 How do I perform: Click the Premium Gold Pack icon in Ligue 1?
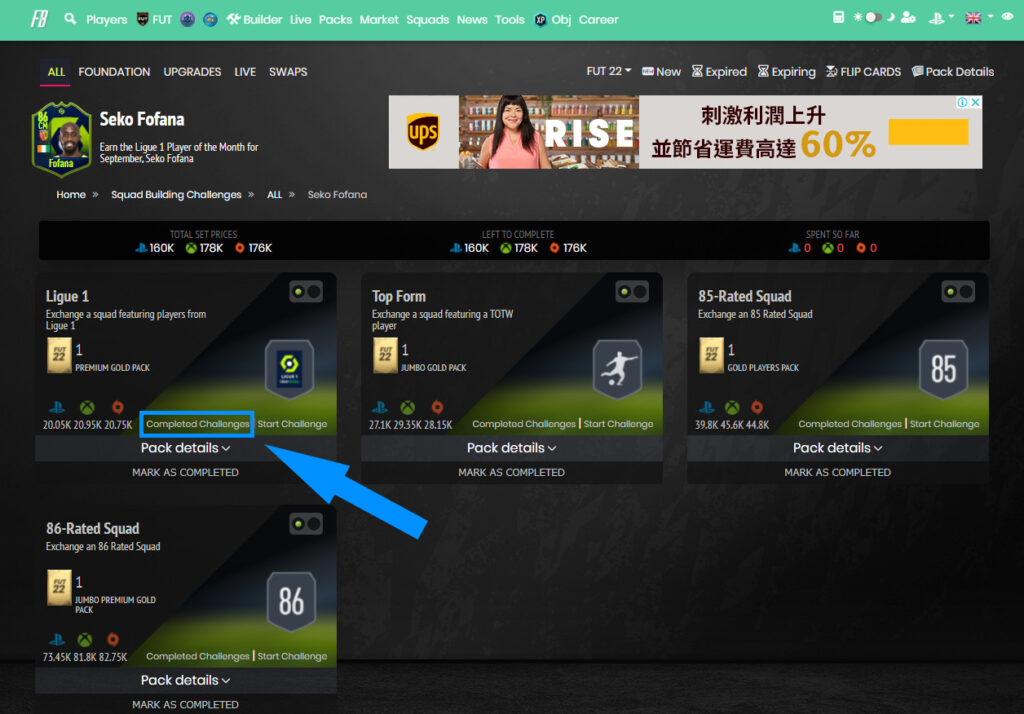tap(59, 355)
